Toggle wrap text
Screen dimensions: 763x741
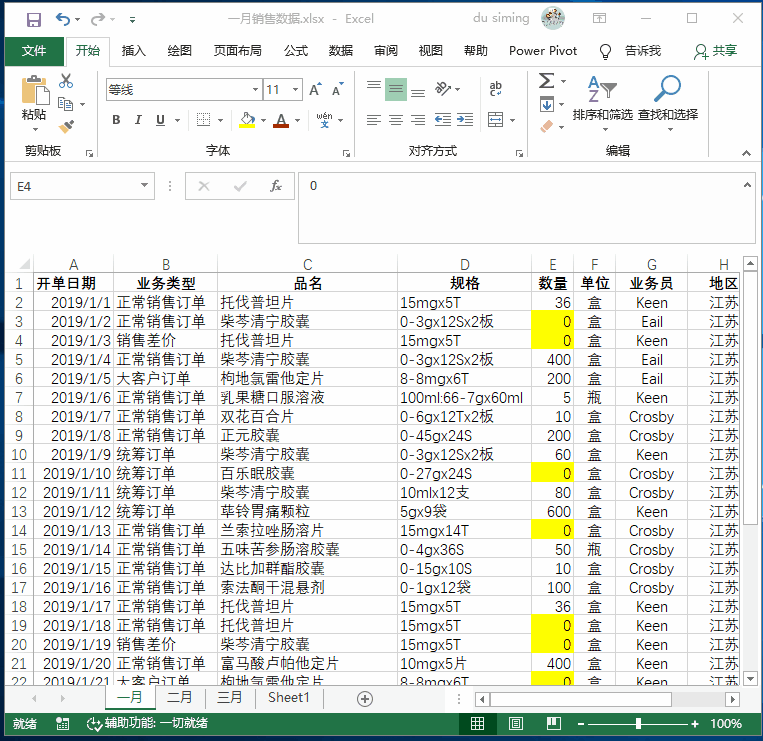[495, 89]
